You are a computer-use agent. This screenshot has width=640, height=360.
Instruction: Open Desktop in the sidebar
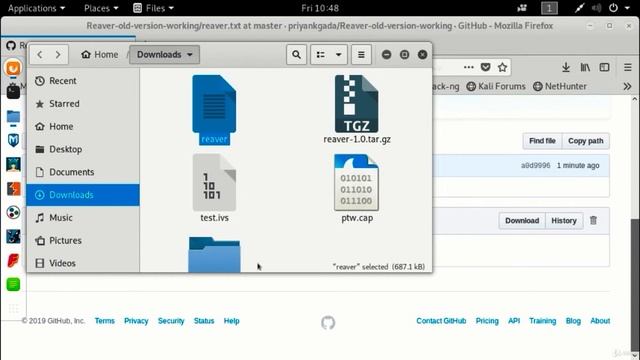point(83,149)
